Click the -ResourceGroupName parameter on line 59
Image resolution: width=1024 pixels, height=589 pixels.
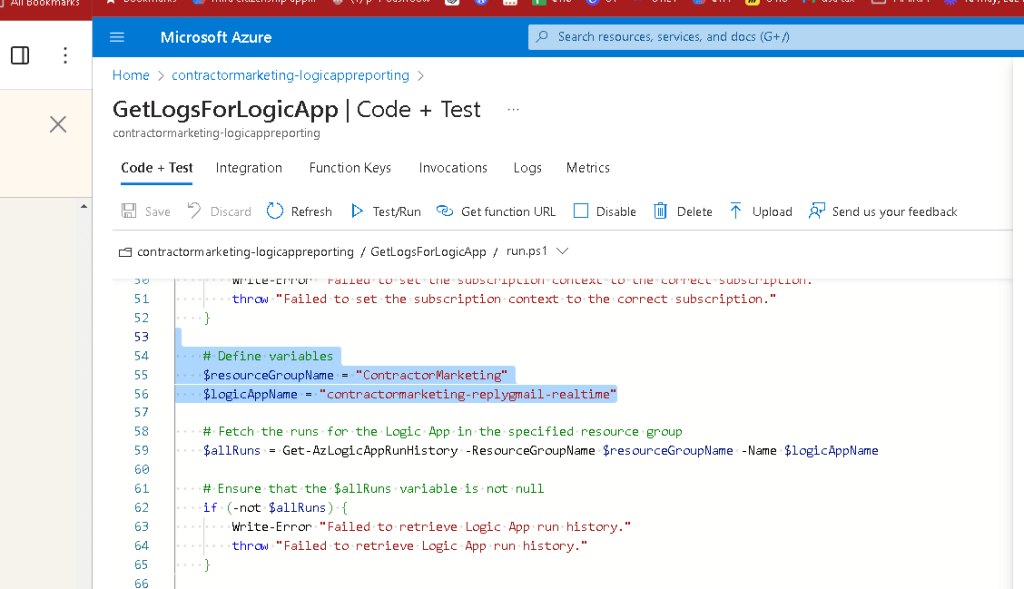[x=530, y=451]
